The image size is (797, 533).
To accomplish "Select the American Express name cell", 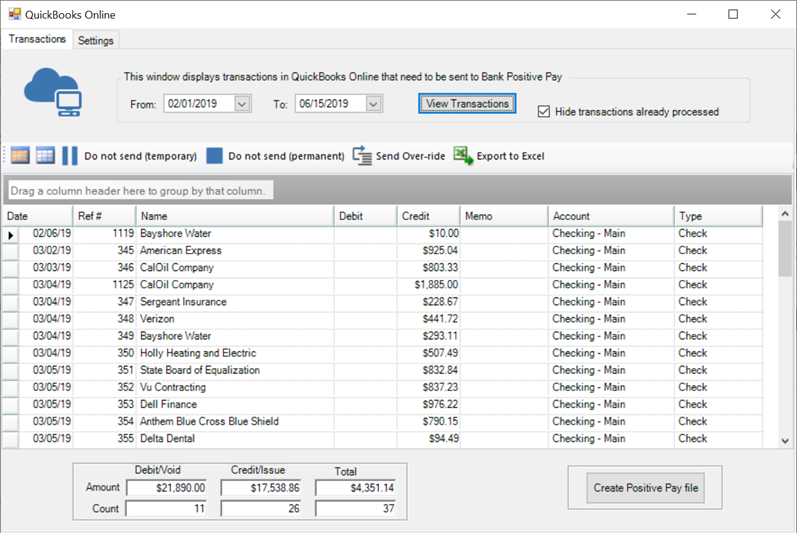I will pos(235,250).
